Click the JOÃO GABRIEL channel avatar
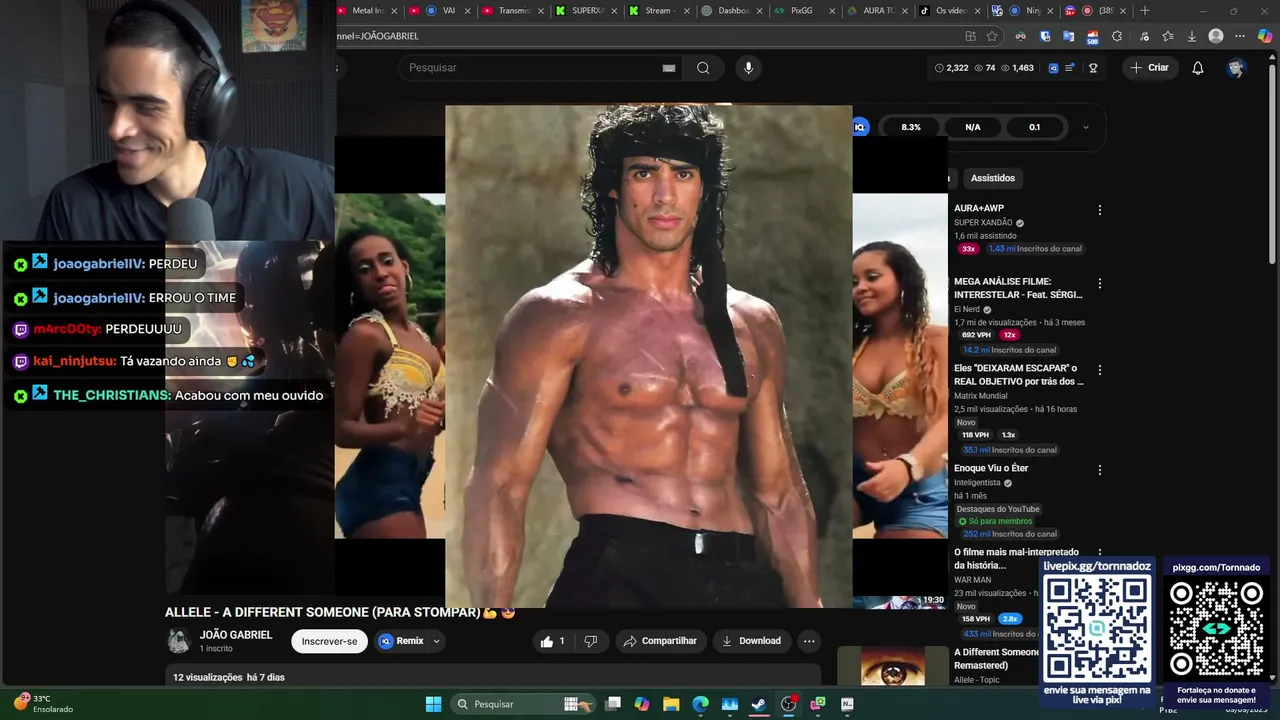Screen dimensions: 1280x720 (x=179, y=641)
